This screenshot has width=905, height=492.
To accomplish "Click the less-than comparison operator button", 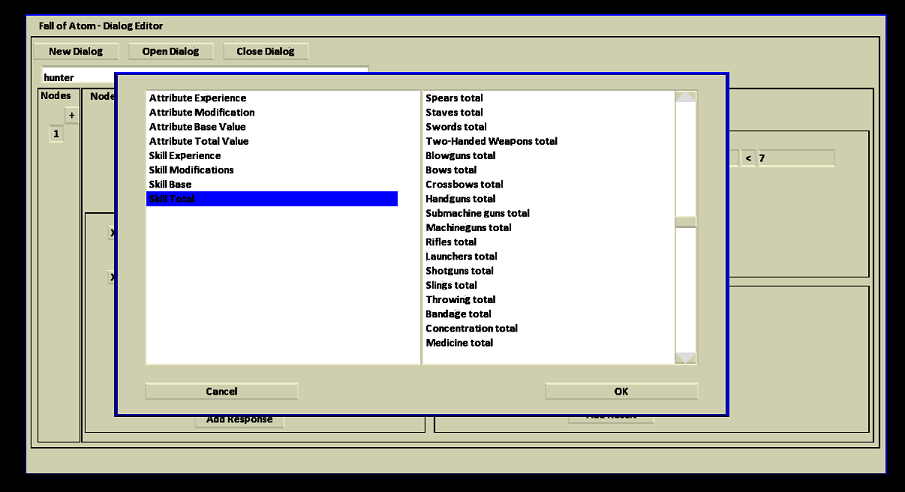I will point(749,158).
